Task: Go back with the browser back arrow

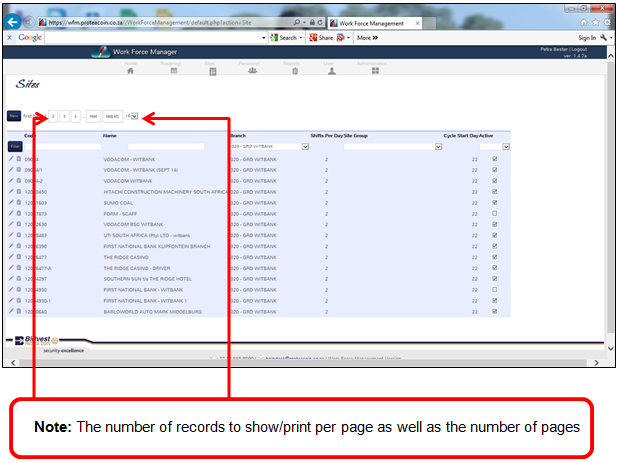Action: (13, 22)
